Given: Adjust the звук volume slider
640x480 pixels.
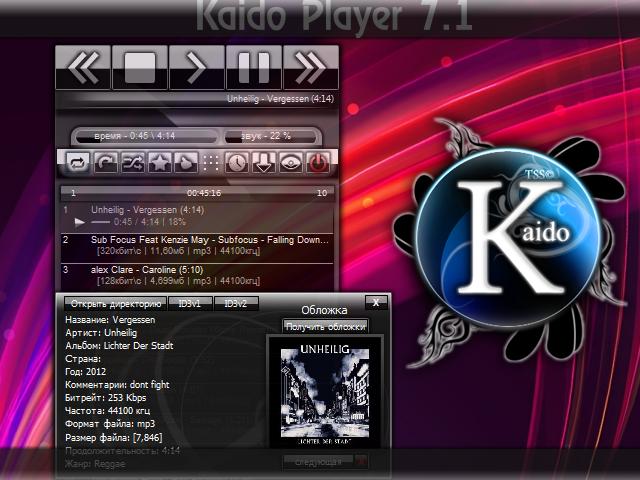Looking at the screenshot, I should tap(276, 136).
